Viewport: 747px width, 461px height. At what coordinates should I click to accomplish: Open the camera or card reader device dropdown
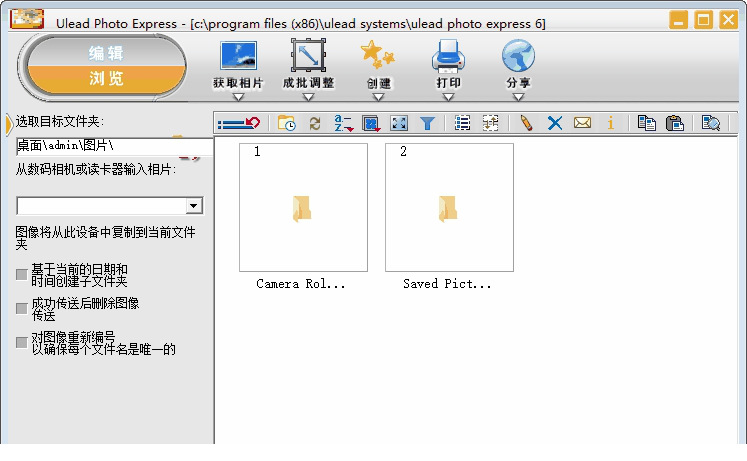(193, 206)
